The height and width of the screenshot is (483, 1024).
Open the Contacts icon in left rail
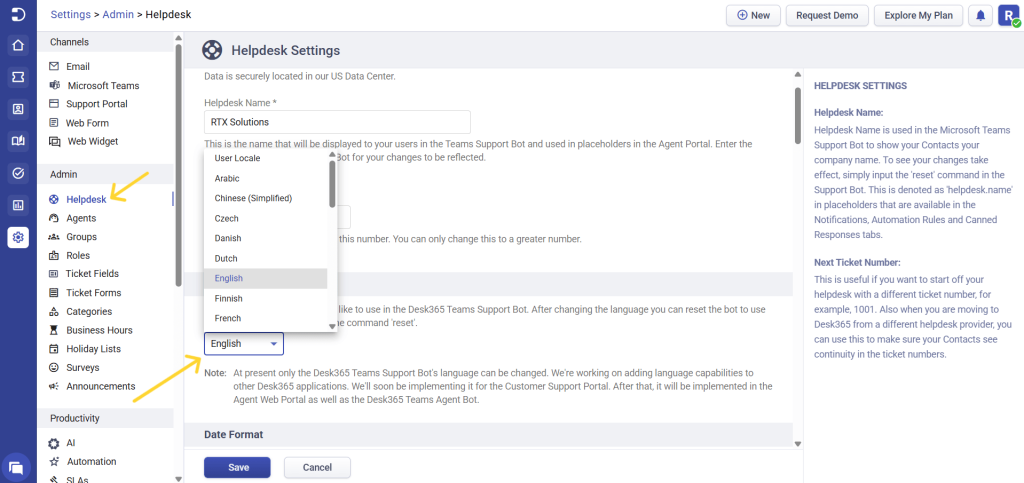[18, 109]
